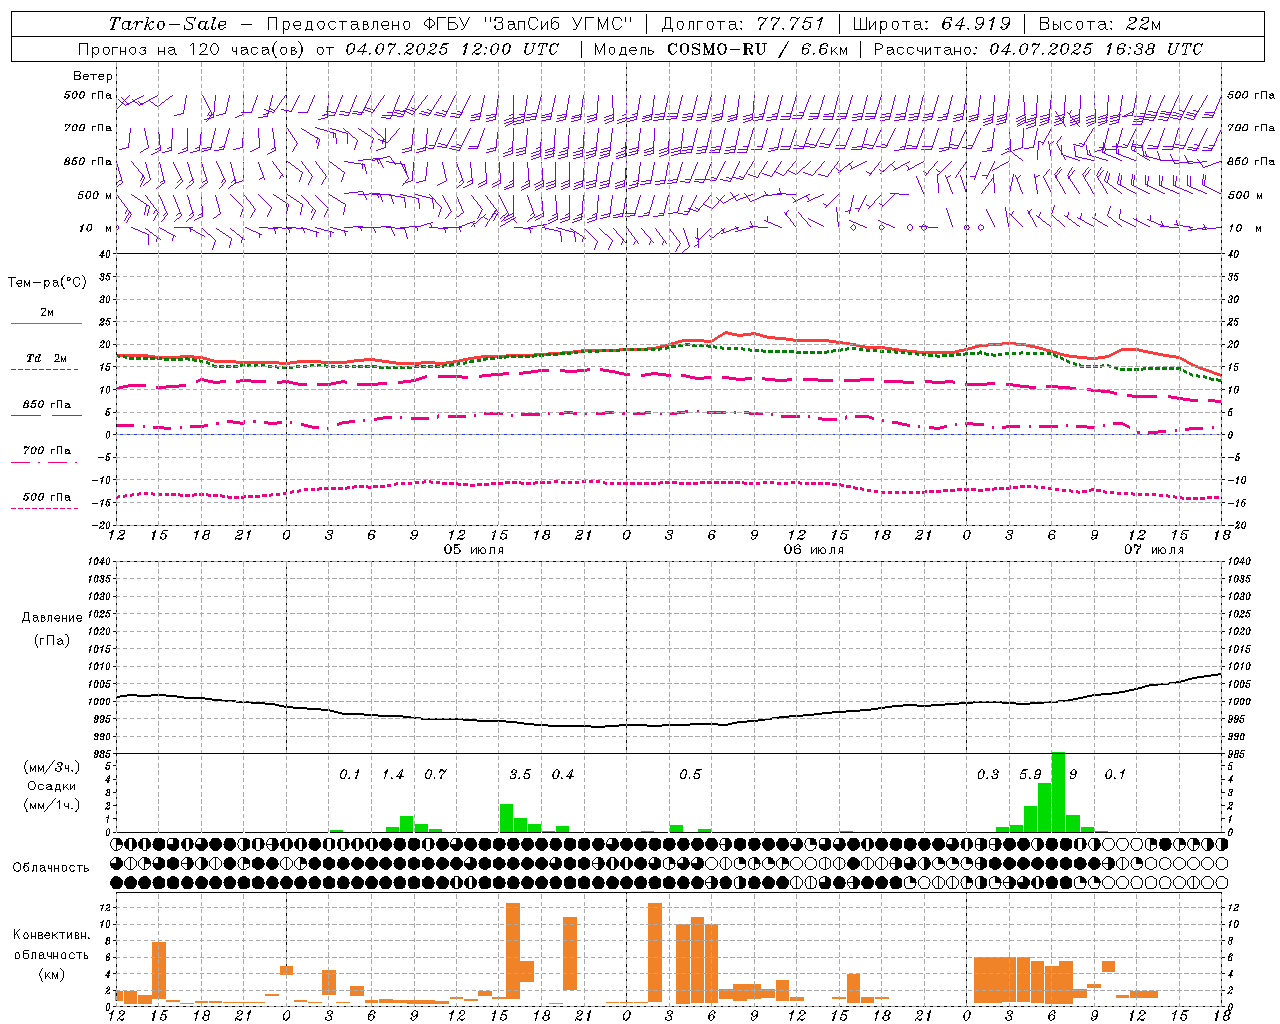
Task: Click the "Td 2м" dew point legend entry
Action: [46, 358]
